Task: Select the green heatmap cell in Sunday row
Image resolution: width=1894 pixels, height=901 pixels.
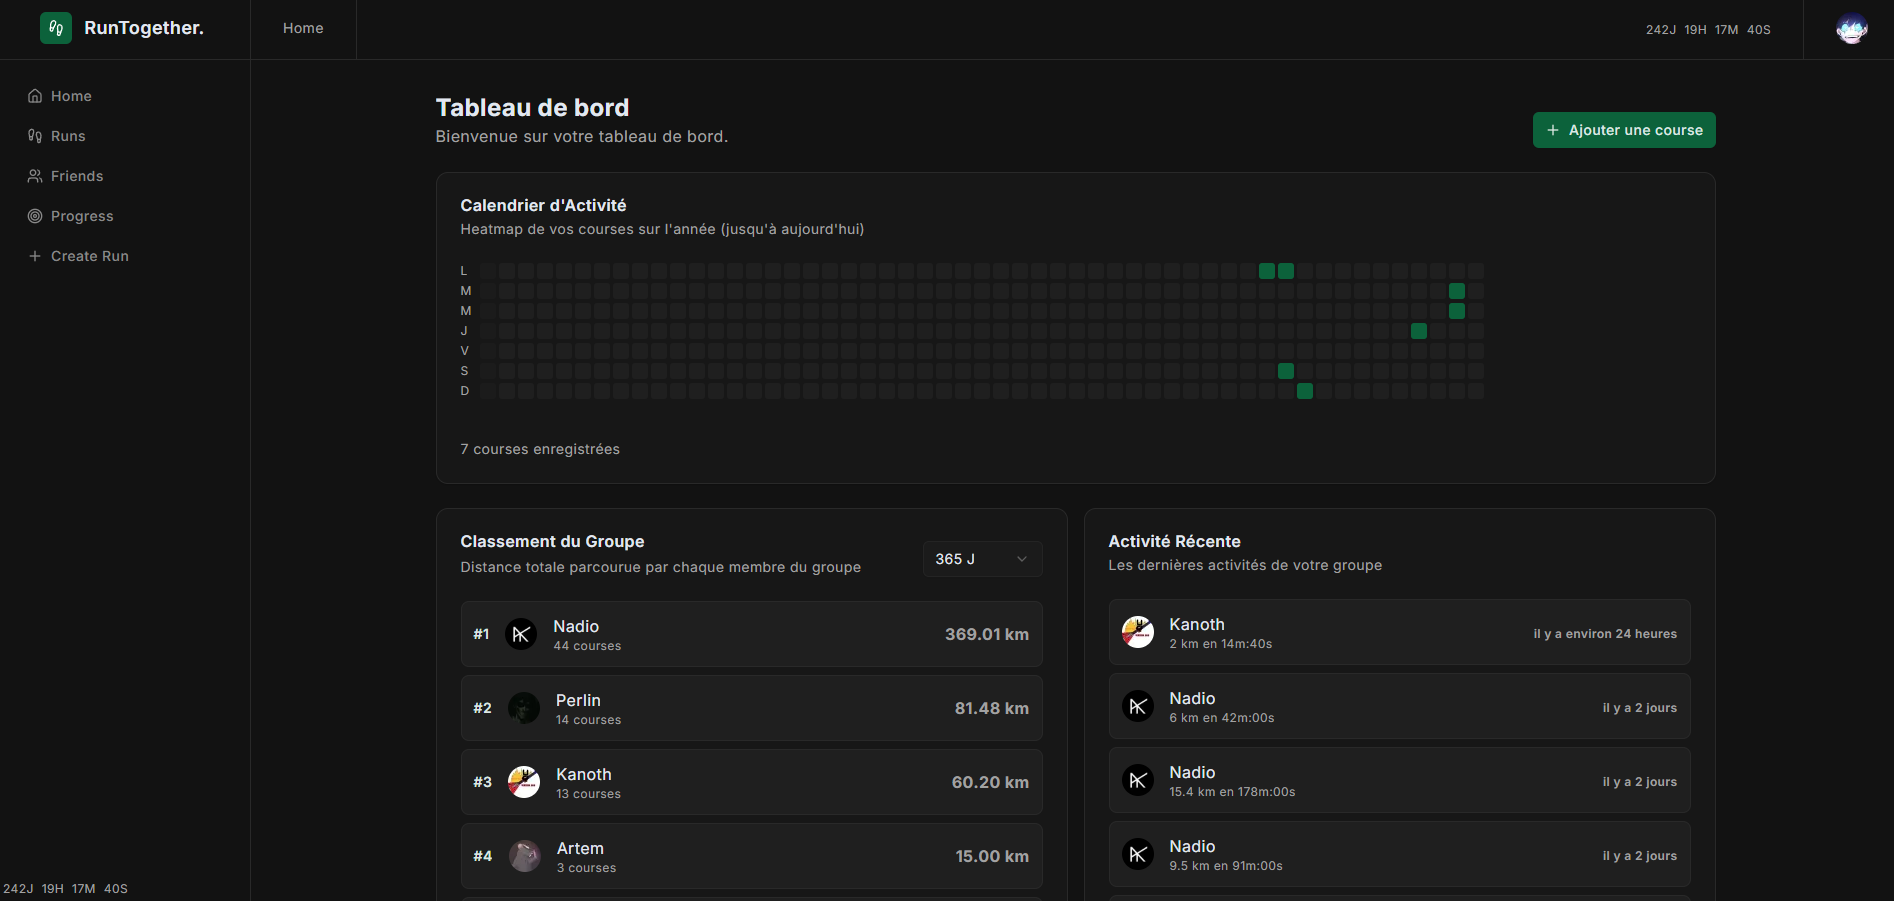Action: 1304,391
